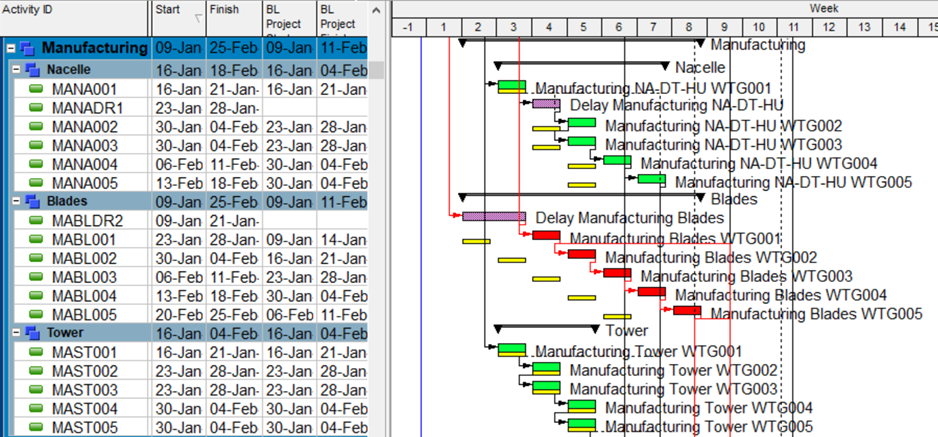938x437 pixels.
Task: Select the activity icon for MAST001
Action: [37, 352]
